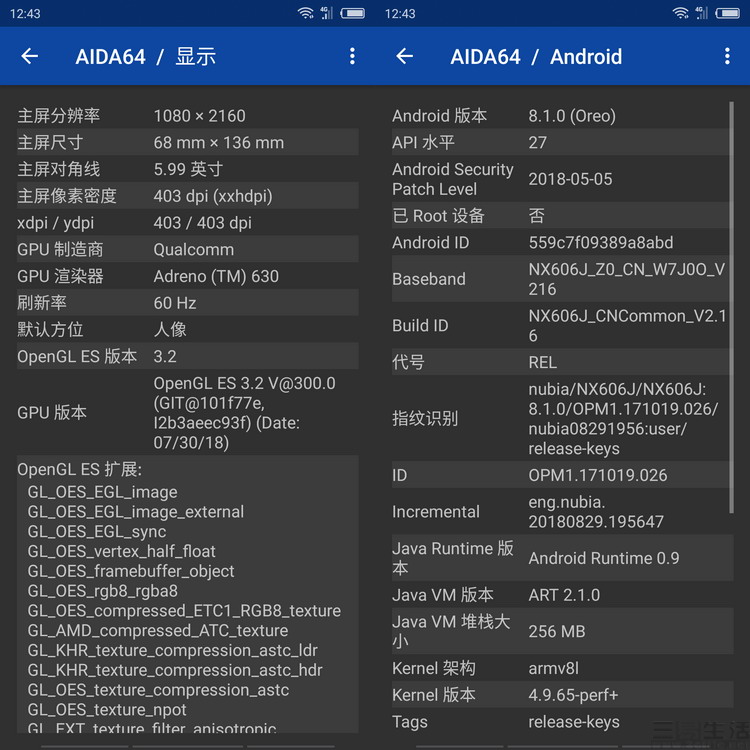Tap back arrow on the 显示 screen
The height and width of the screenshot is (750, 750).
click(30, 57)
